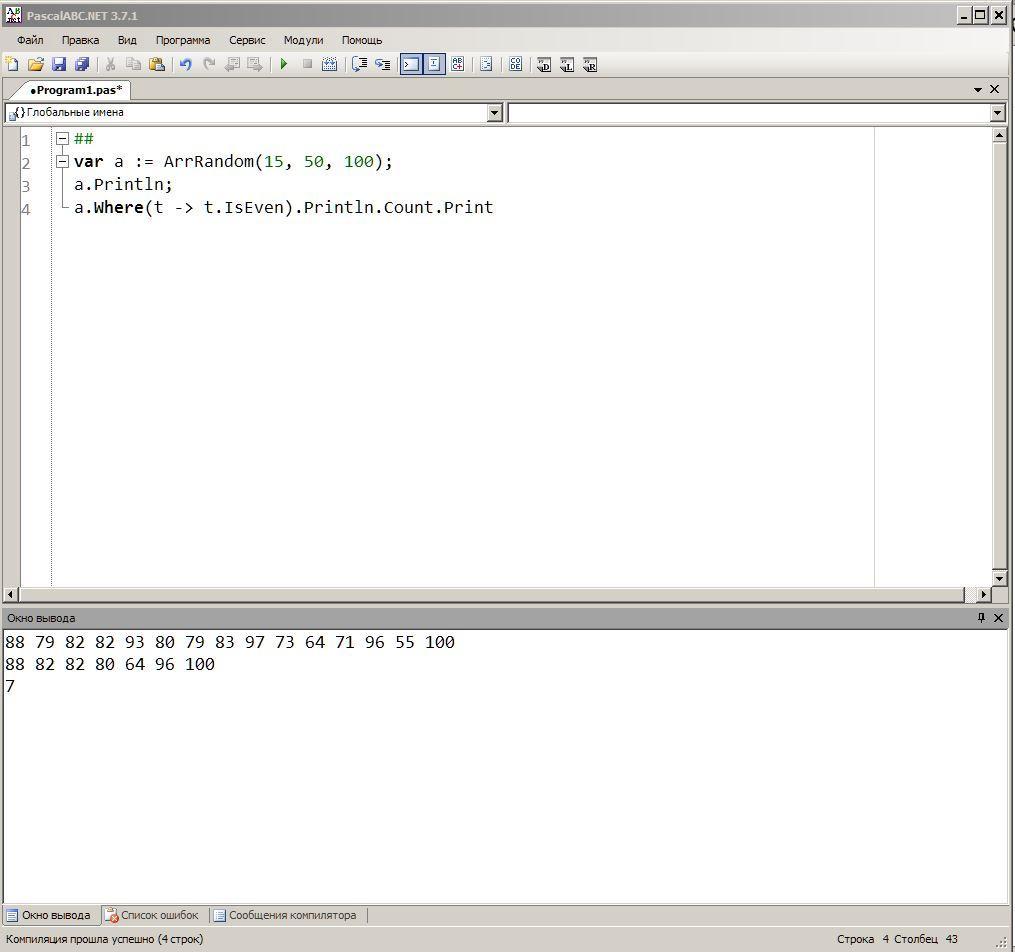Image resolution: width=1015 pixels, height=952 pixels.
Task: Copy the selection with the copy icon
Action: [134, 64]
